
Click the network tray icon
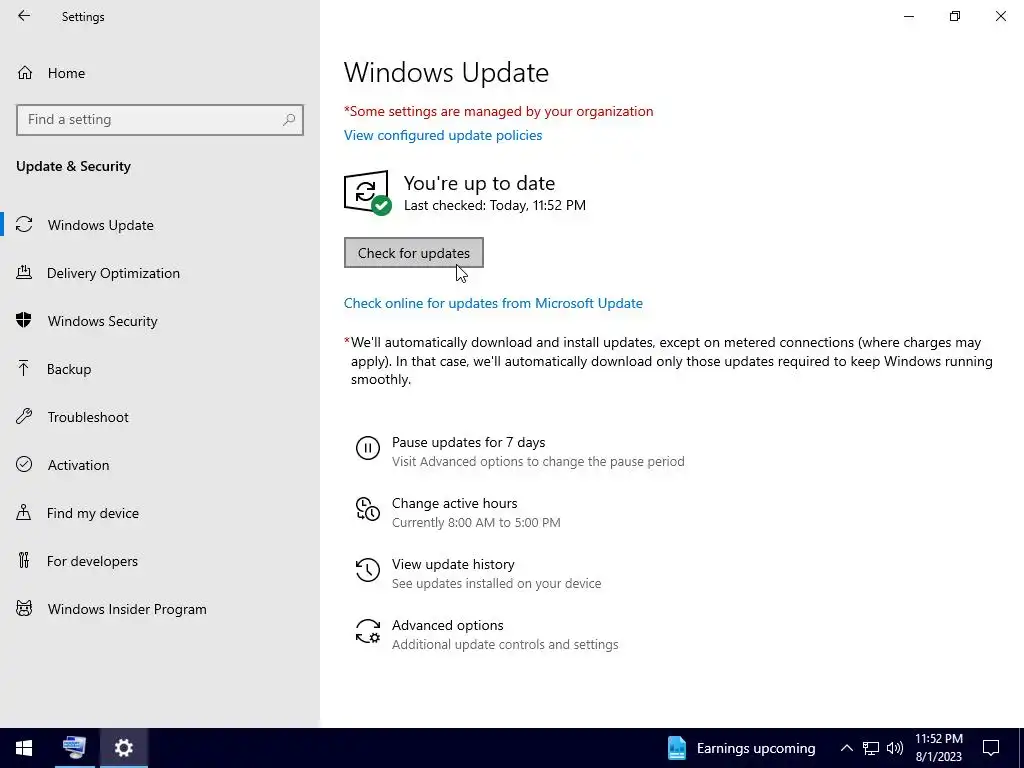coord(871,748)
